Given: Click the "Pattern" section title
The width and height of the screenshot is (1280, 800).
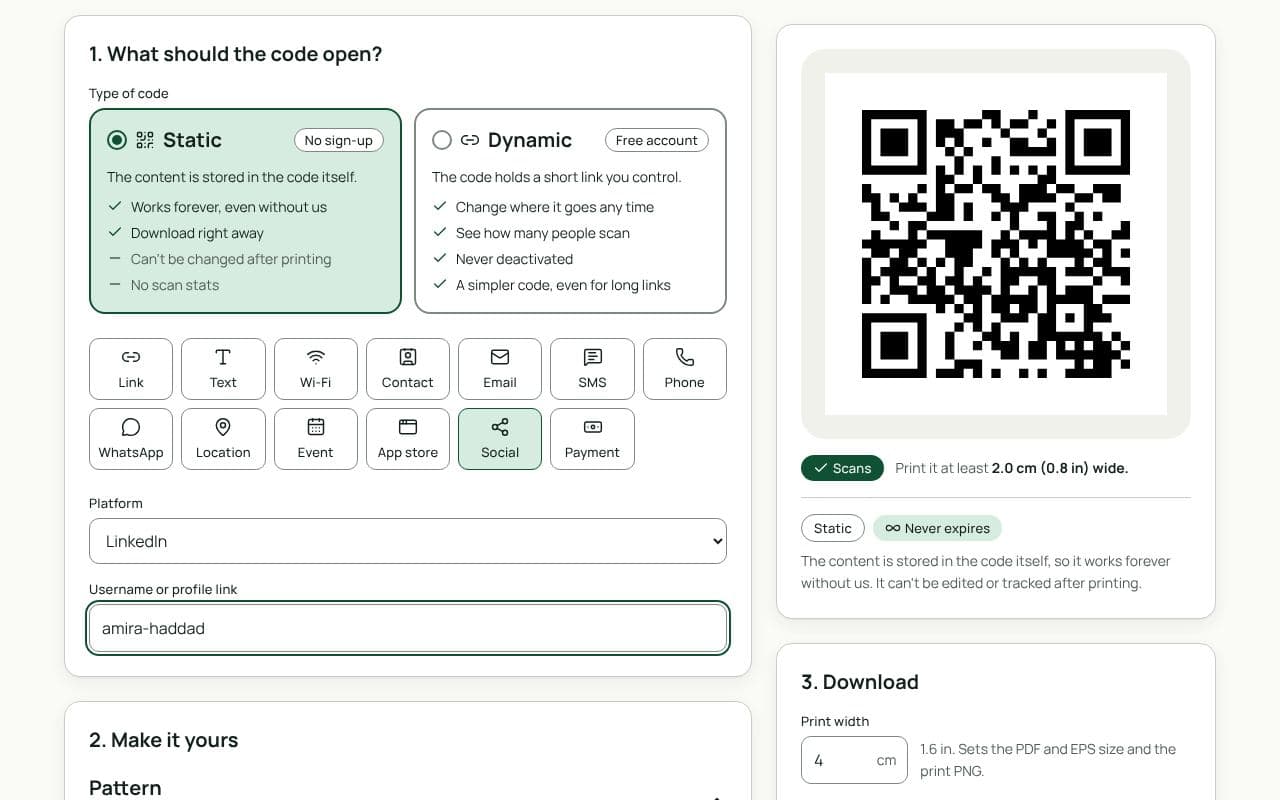Looking at the screenshot, I should point(125,788).
